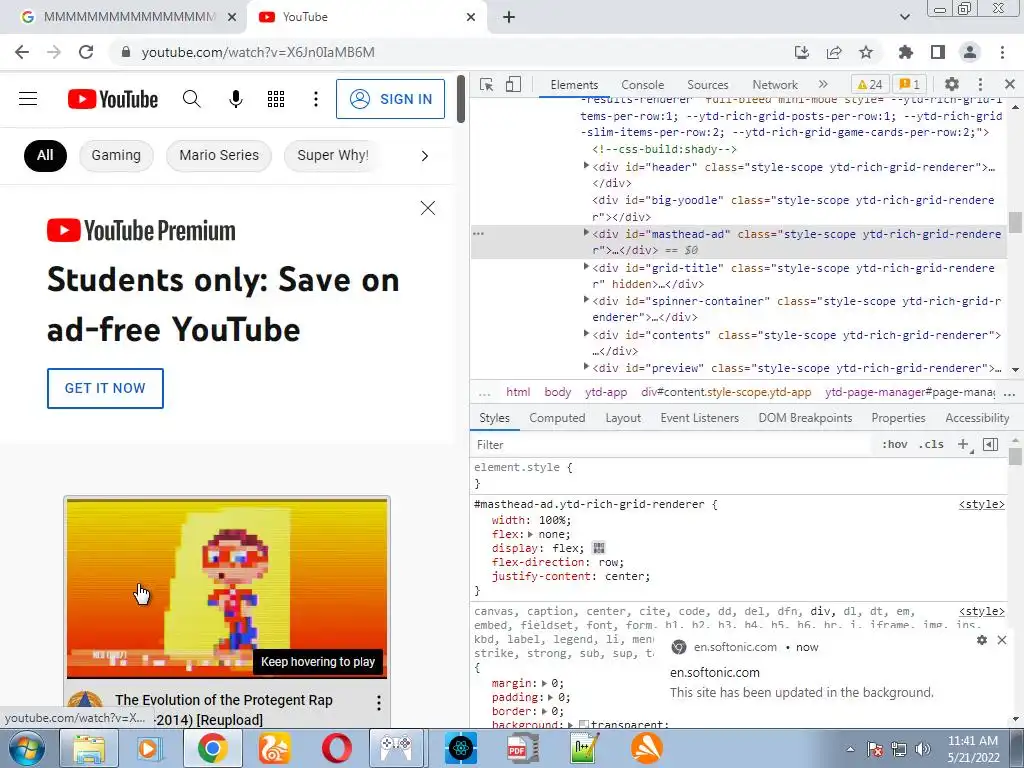1024x768 pixels.
Task: Open Chrome extensions puzzle icon
Action: point(905,52)
